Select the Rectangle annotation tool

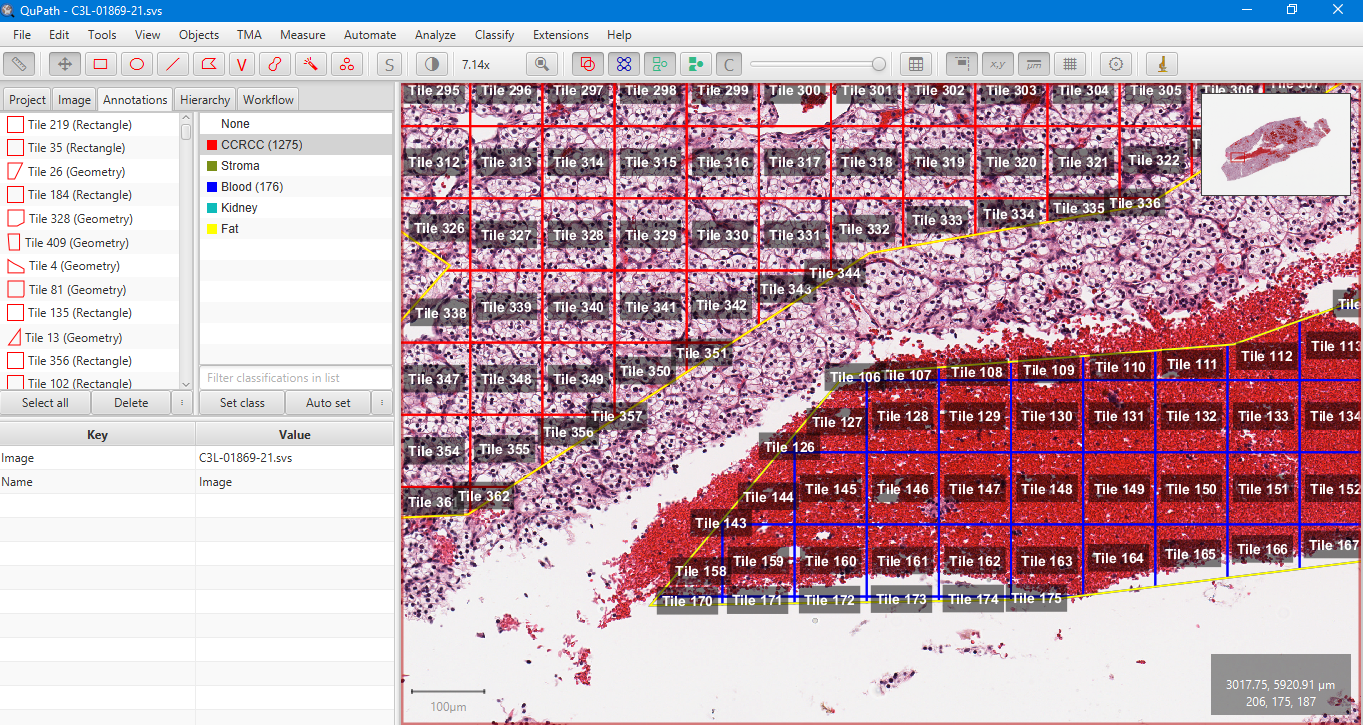click(x=100, y=63)
